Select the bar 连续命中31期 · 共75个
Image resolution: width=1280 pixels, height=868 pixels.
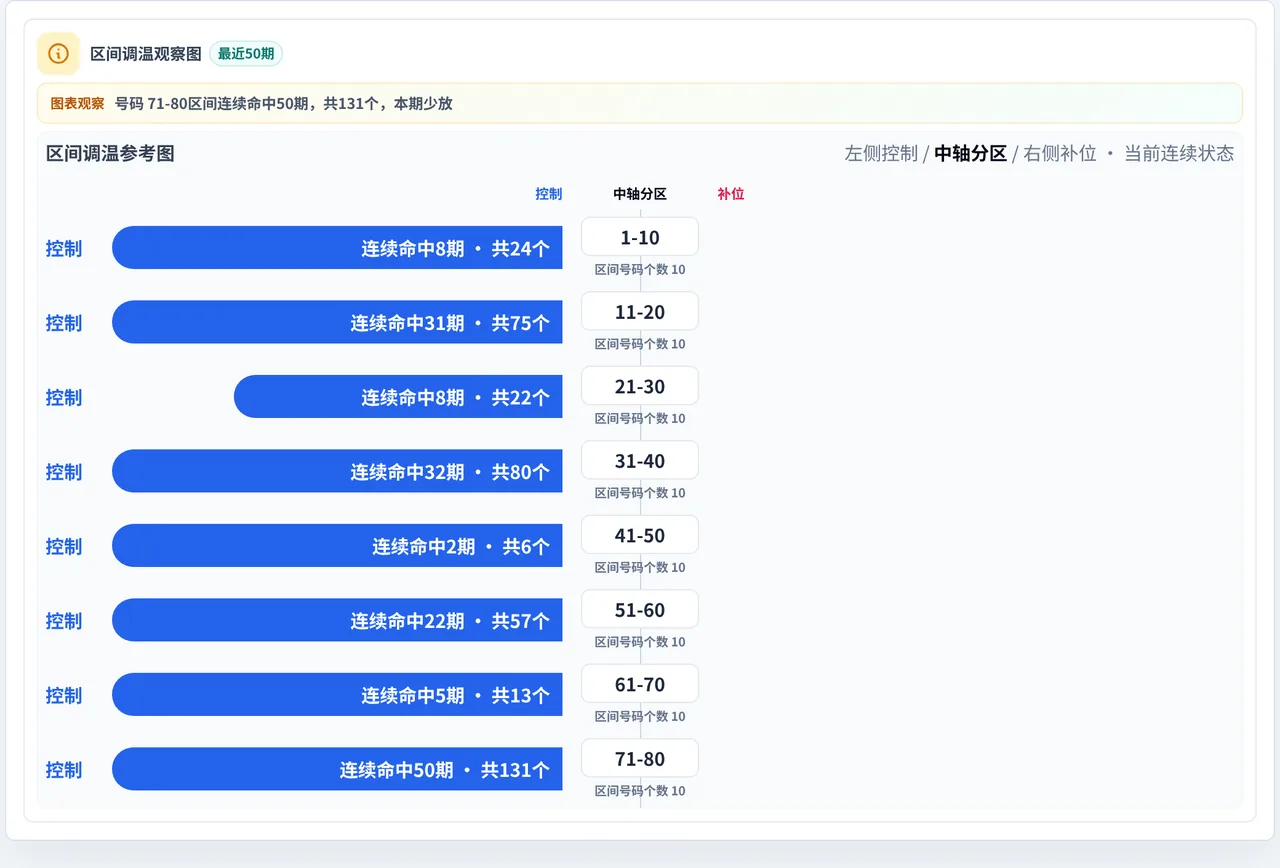click(x=337, y=322)
